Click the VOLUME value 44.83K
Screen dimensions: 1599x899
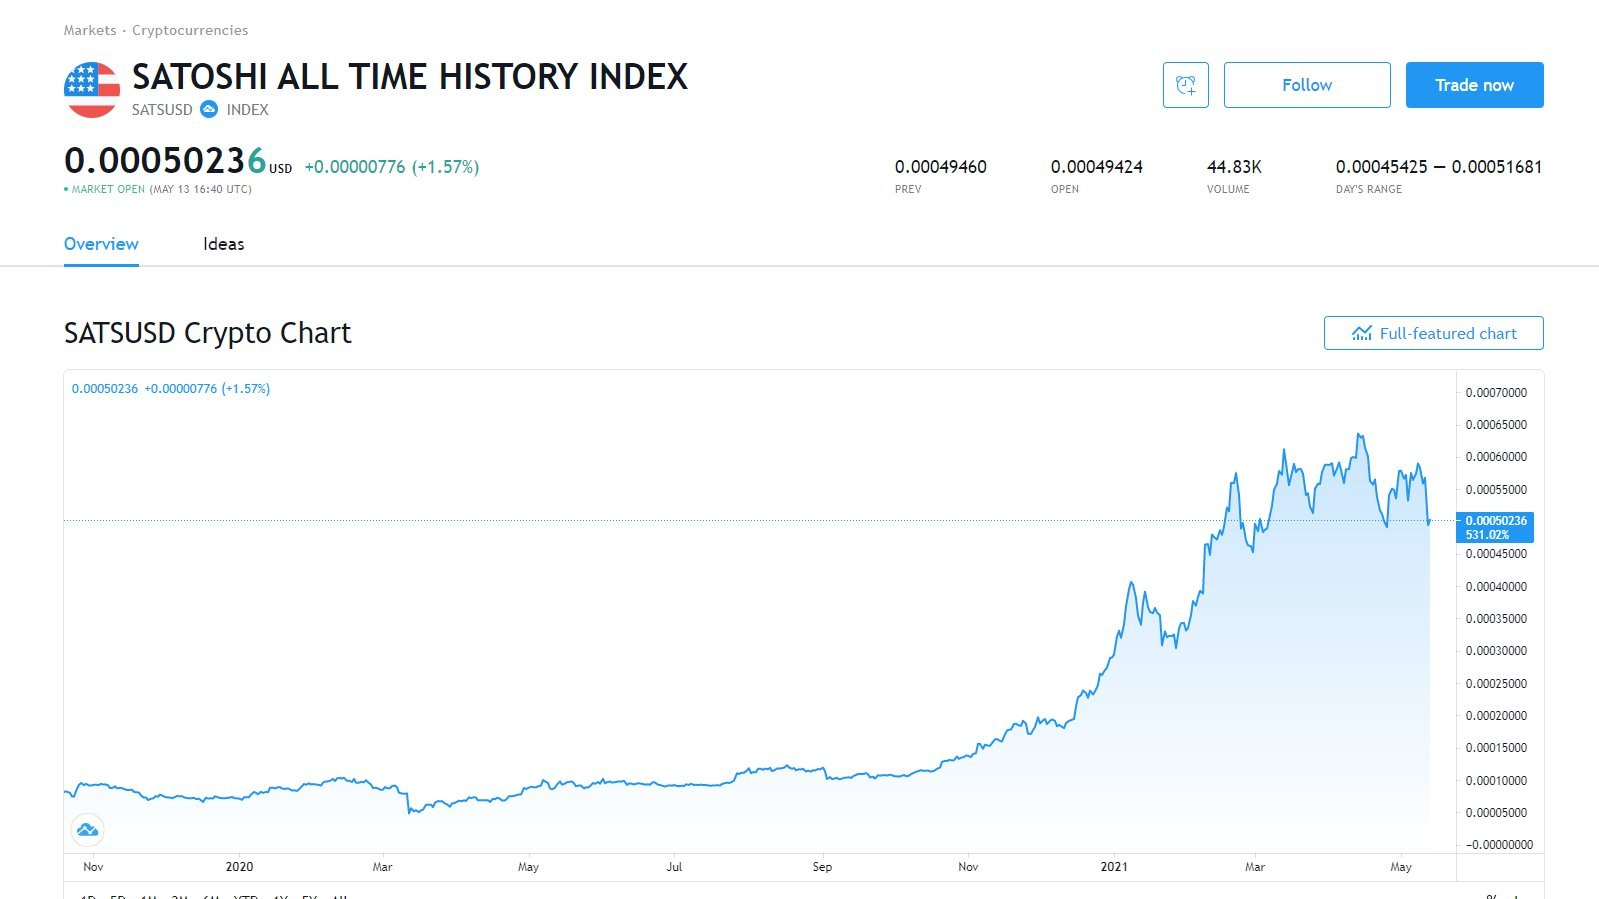point(1234,167)
